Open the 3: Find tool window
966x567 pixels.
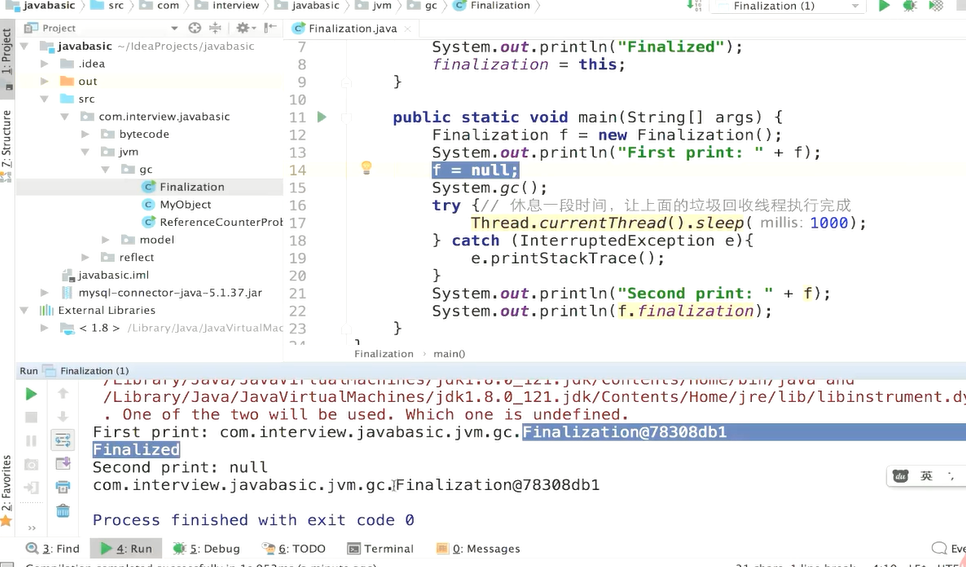(53, 549)
